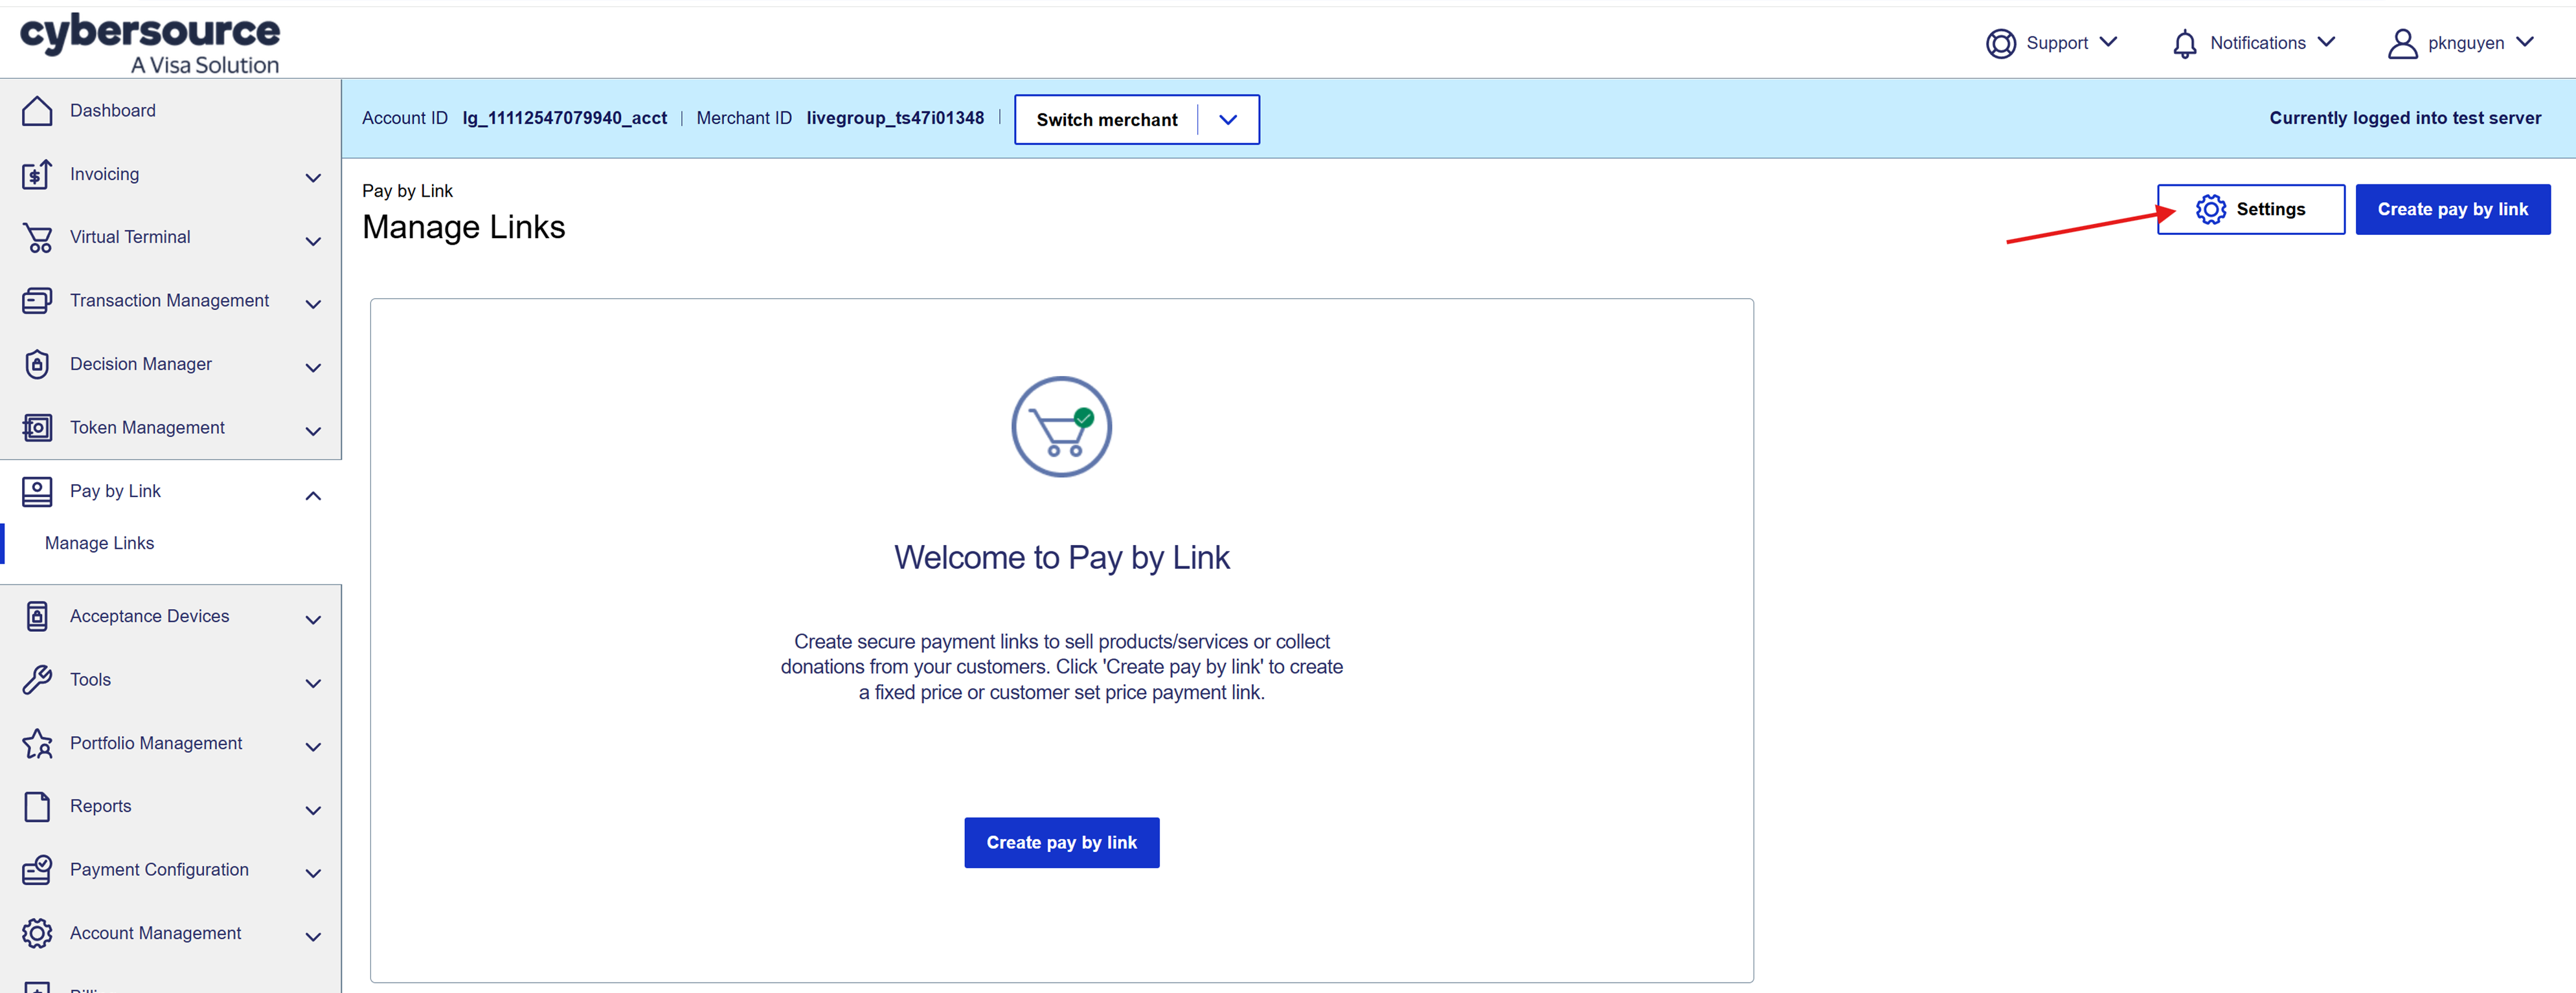Open the Switch merchant dropdown
Image resolution: width=2576 pixels, height=993 pixels.
1228,120
